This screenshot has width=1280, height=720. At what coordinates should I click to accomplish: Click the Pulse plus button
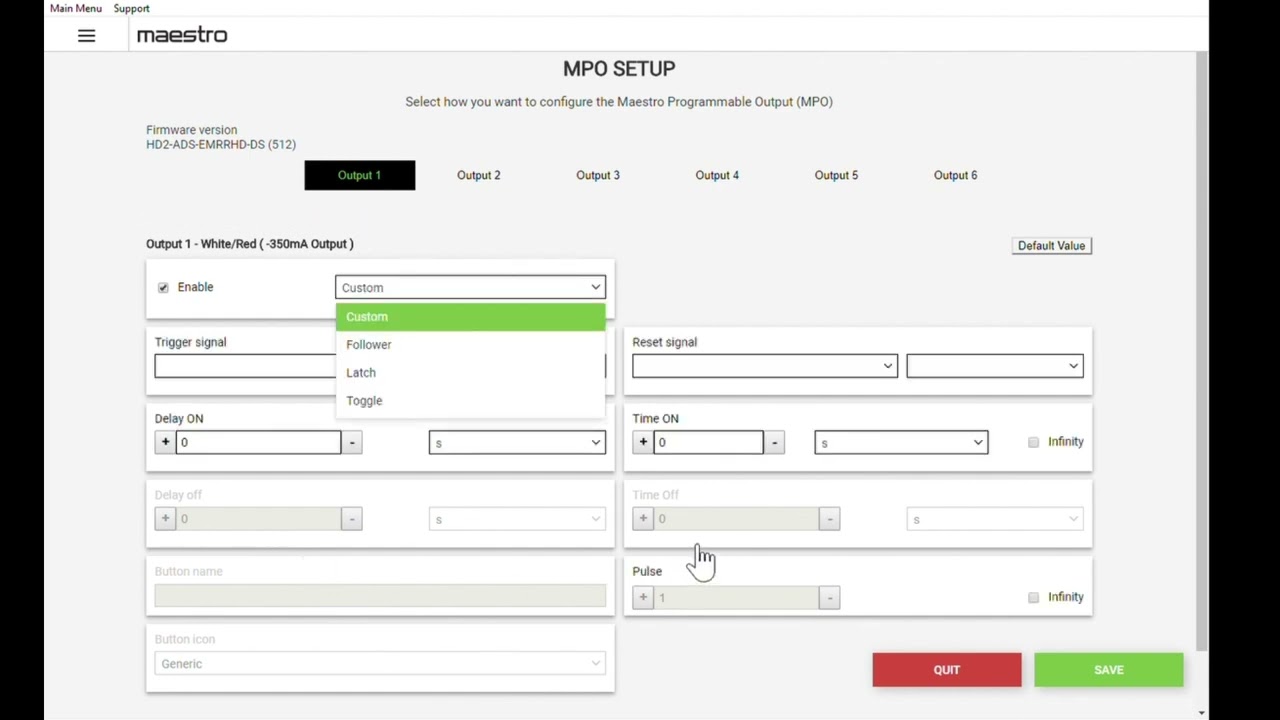[643, 597]
